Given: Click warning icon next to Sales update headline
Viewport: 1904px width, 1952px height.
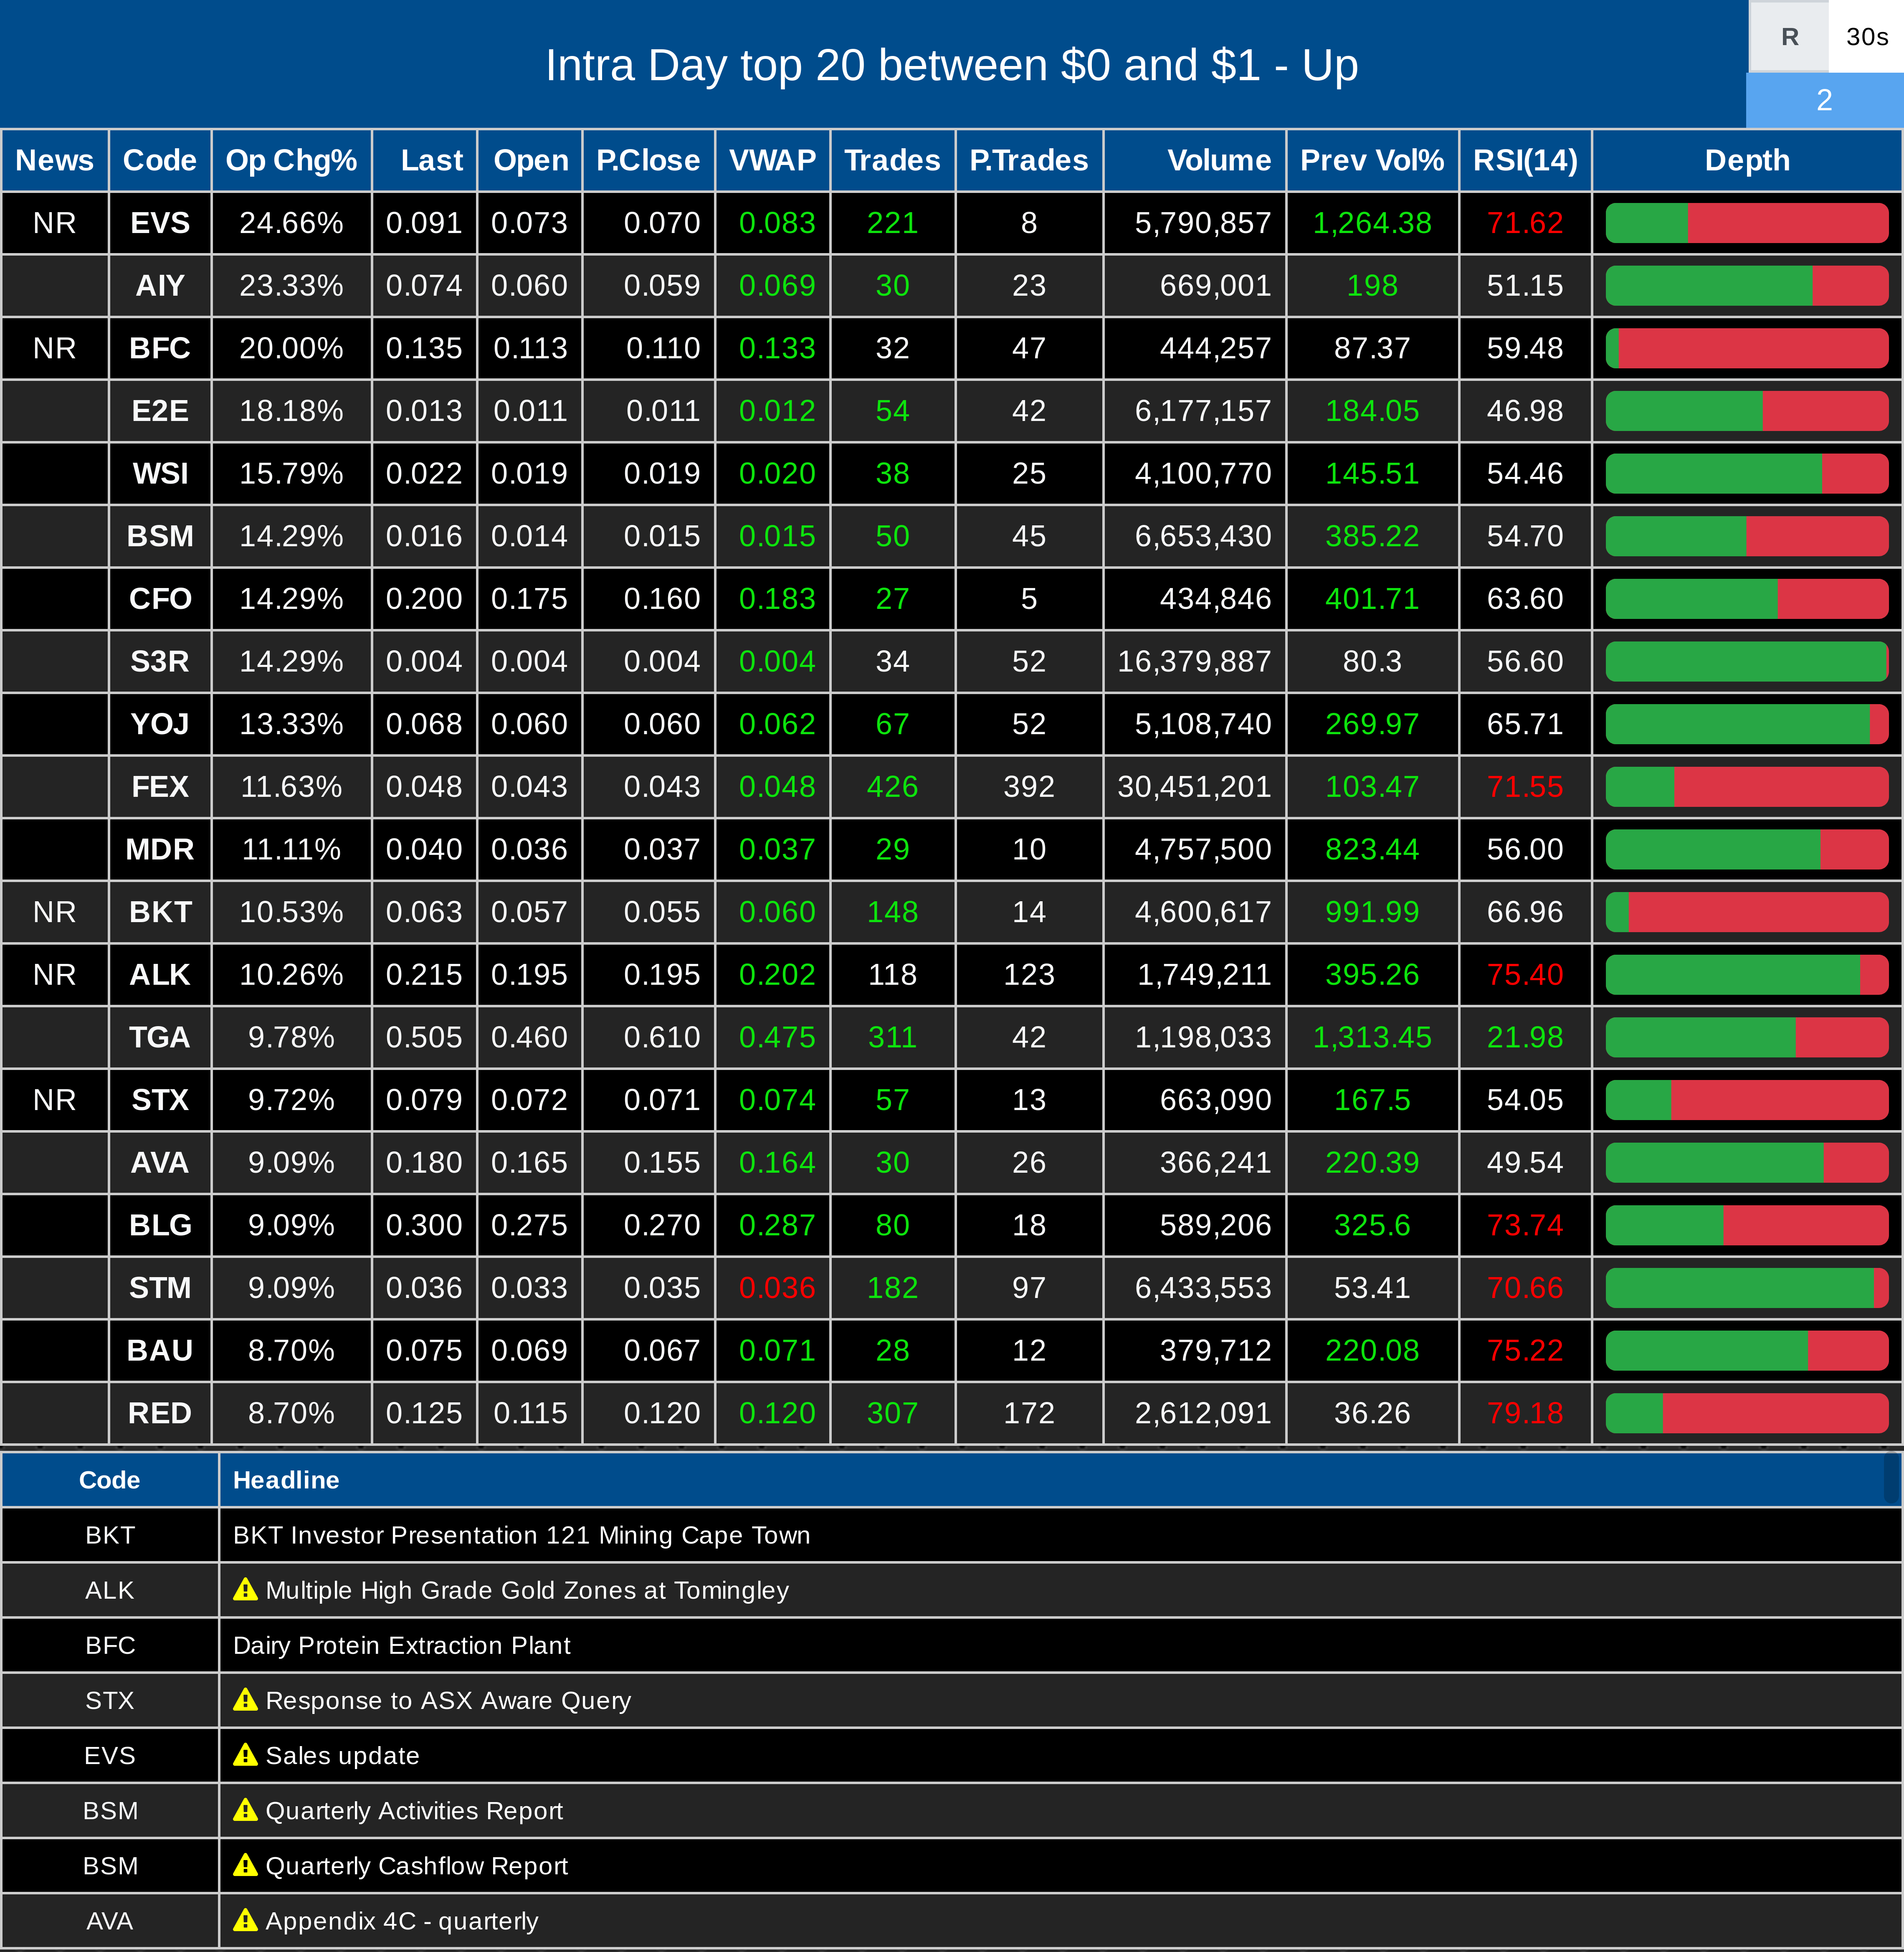Looking at the screenshot, I should 245,1755.
